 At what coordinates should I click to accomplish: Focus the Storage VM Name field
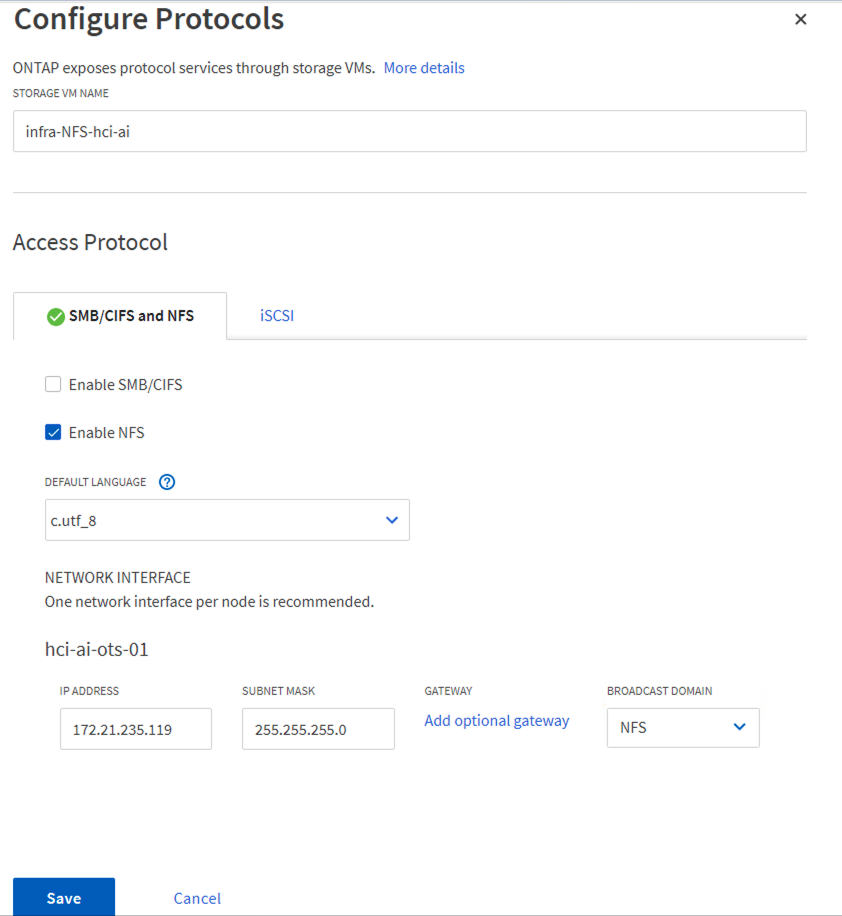click(409, 131)
